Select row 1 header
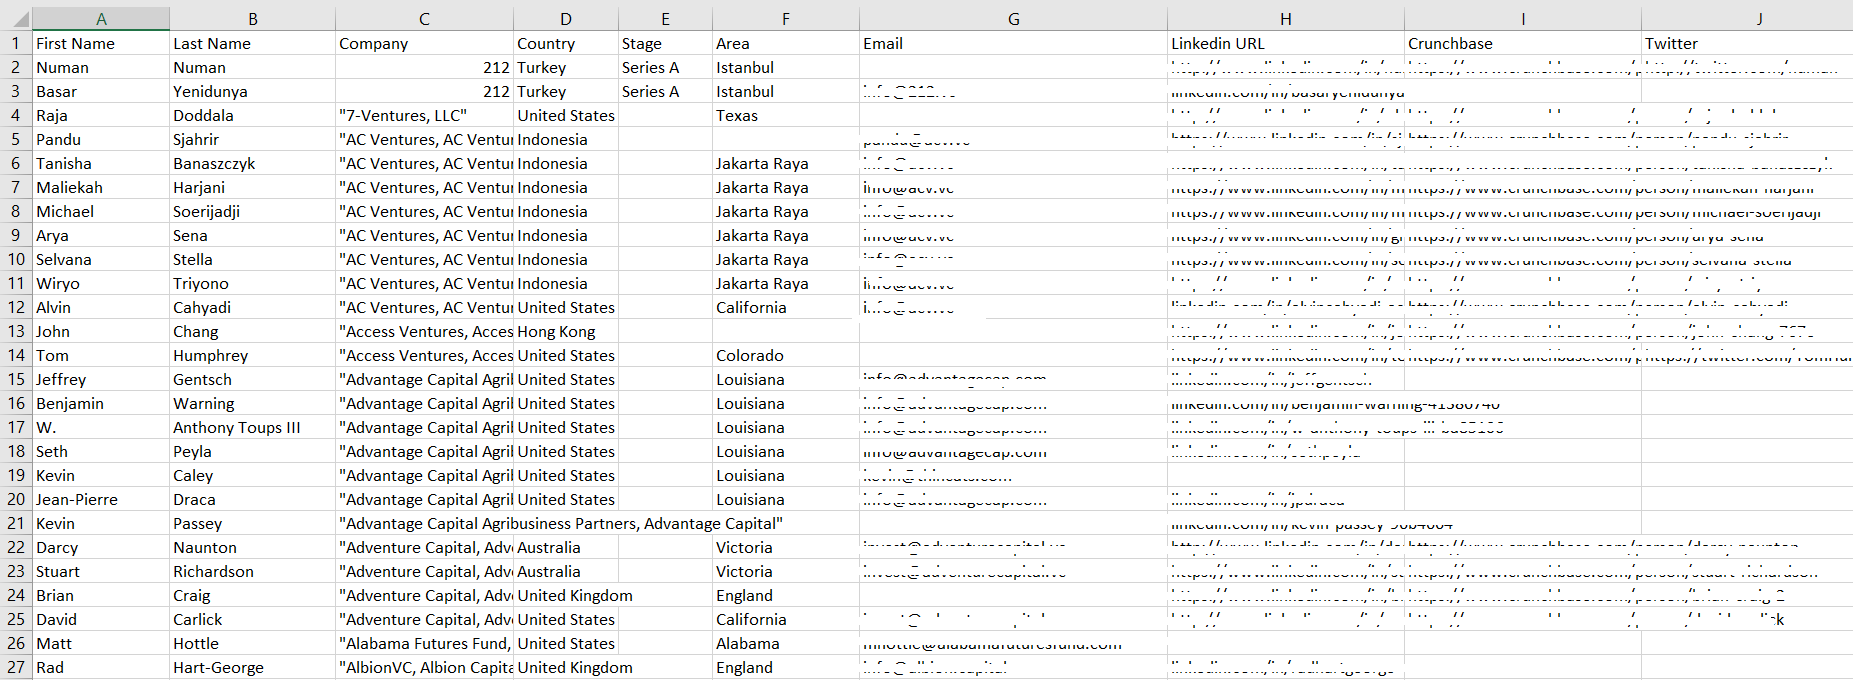This screenshot has height=680, width=1853. (x=16, y=43)
